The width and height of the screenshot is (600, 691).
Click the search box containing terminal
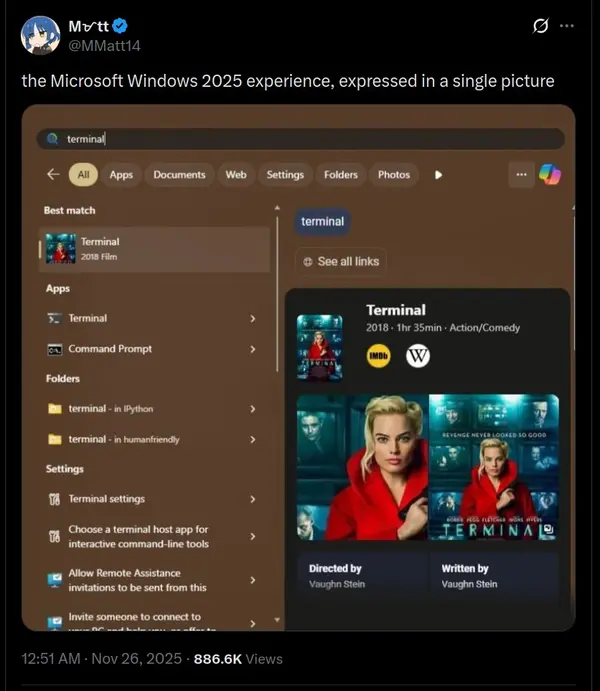(300, 139)
